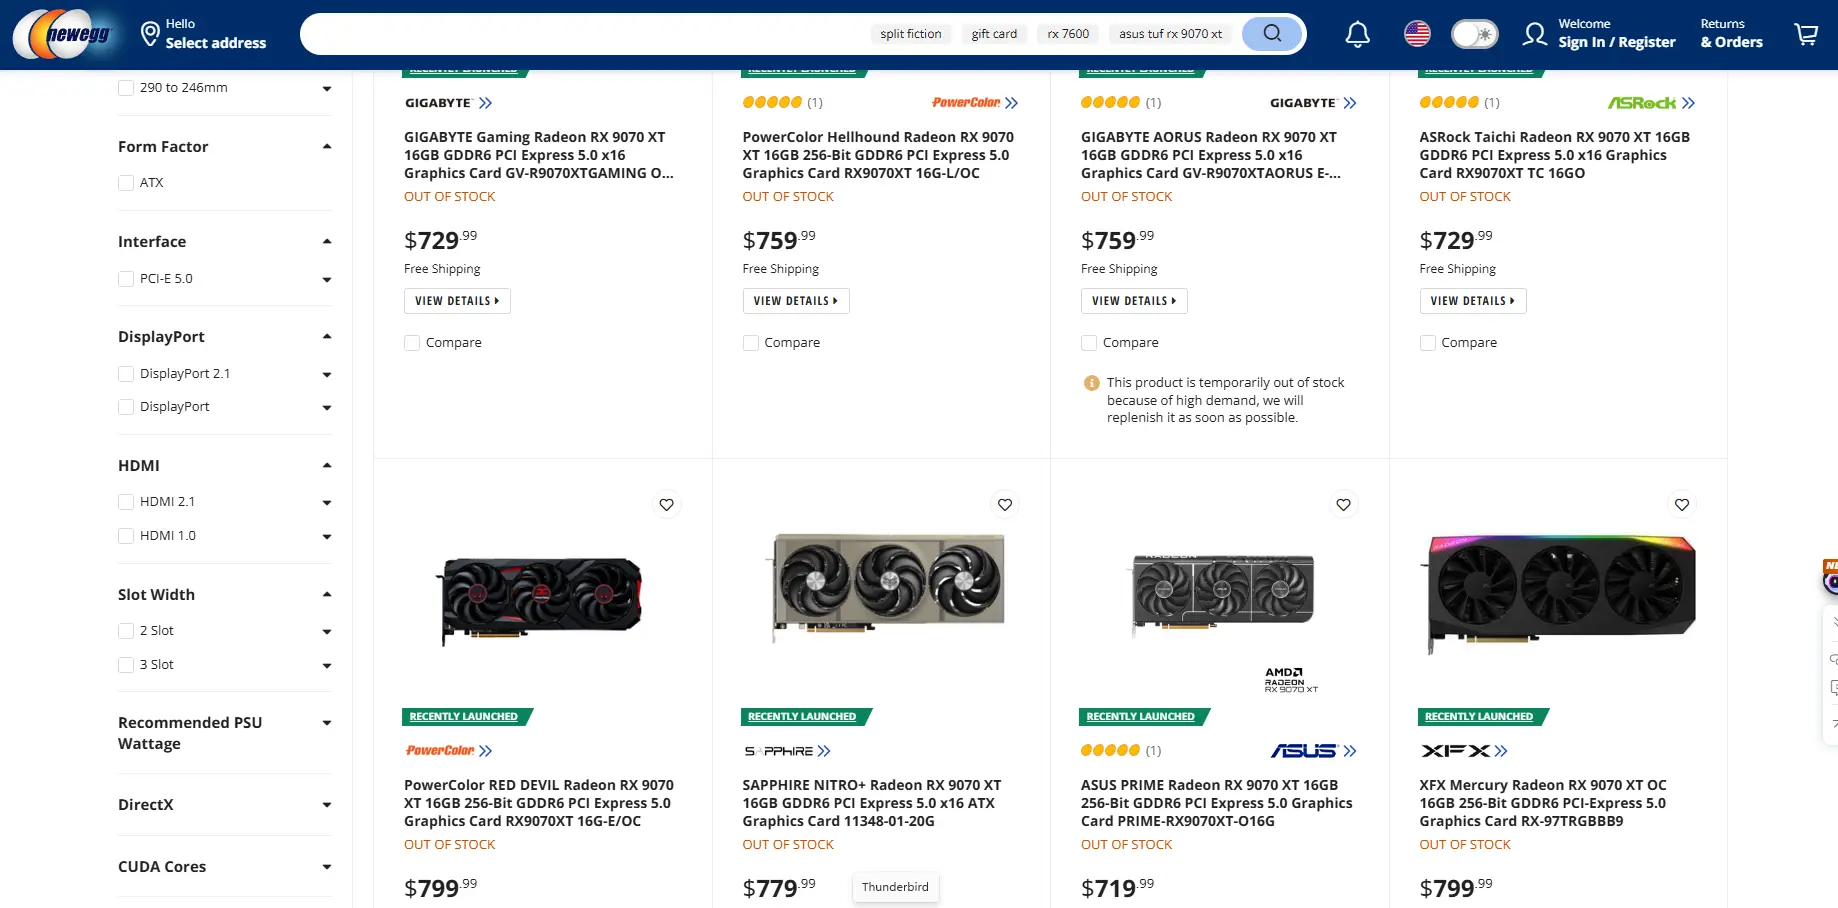
Task: Open country selector US flag
Action: point(1417,34)
